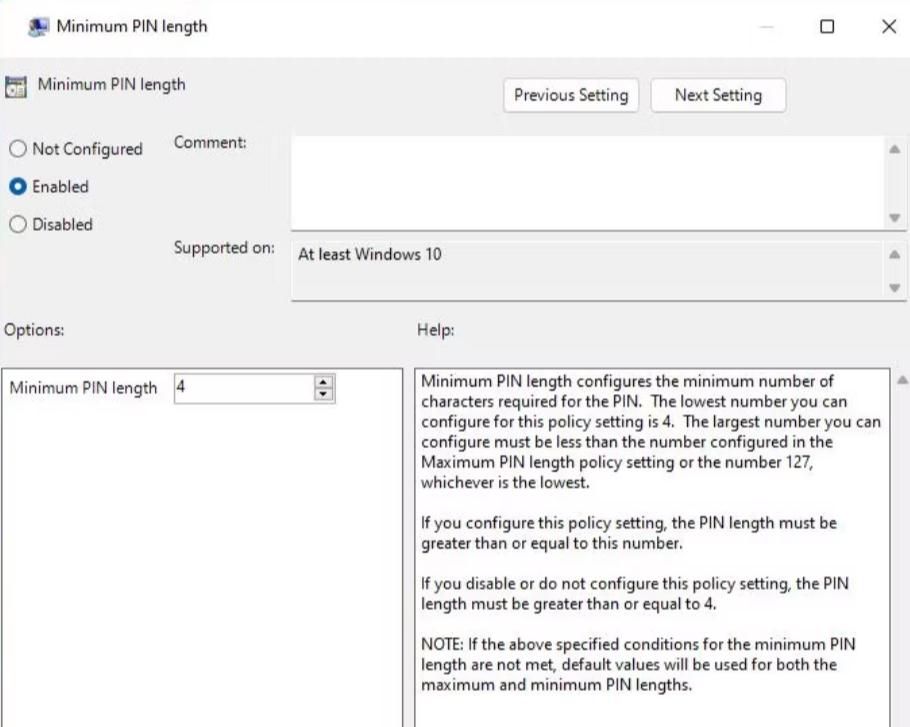910x727 pixels.
Task: Click Supported on box scroll down arrow
Action: pos(894,284)
